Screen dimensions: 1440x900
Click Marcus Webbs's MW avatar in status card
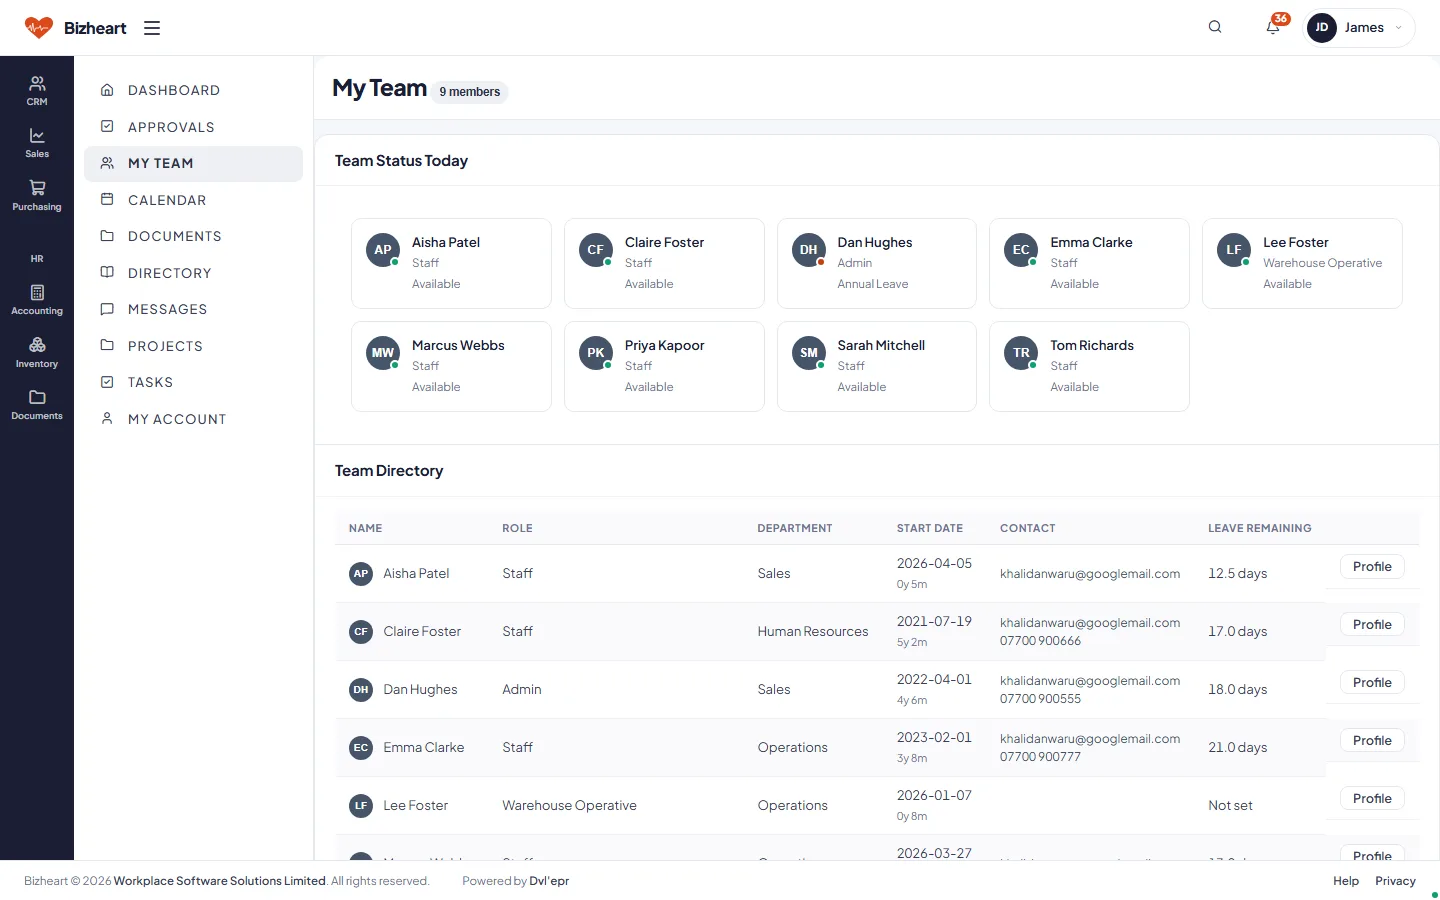tap(383, 353)
